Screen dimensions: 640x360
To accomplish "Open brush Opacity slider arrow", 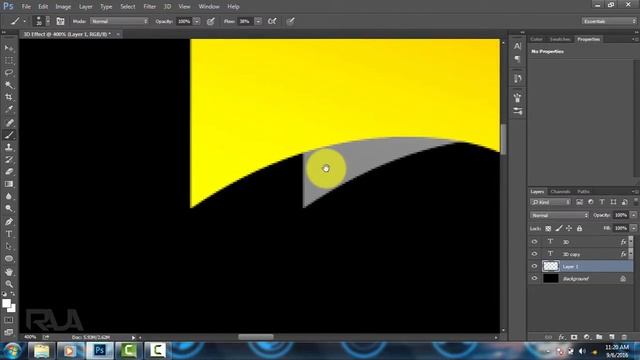I will [x=197, y=21].
